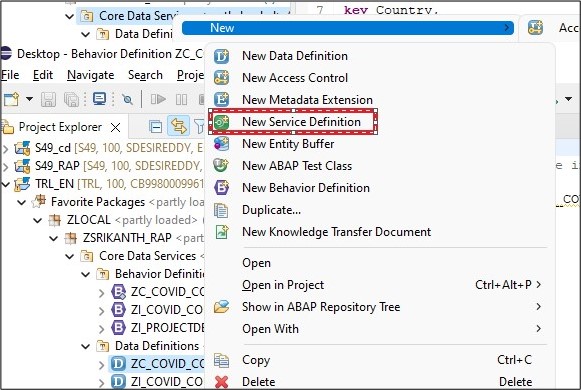Click the Duplicate pages icon
Viewport: 581px width, 390px height.
point(221,210)
